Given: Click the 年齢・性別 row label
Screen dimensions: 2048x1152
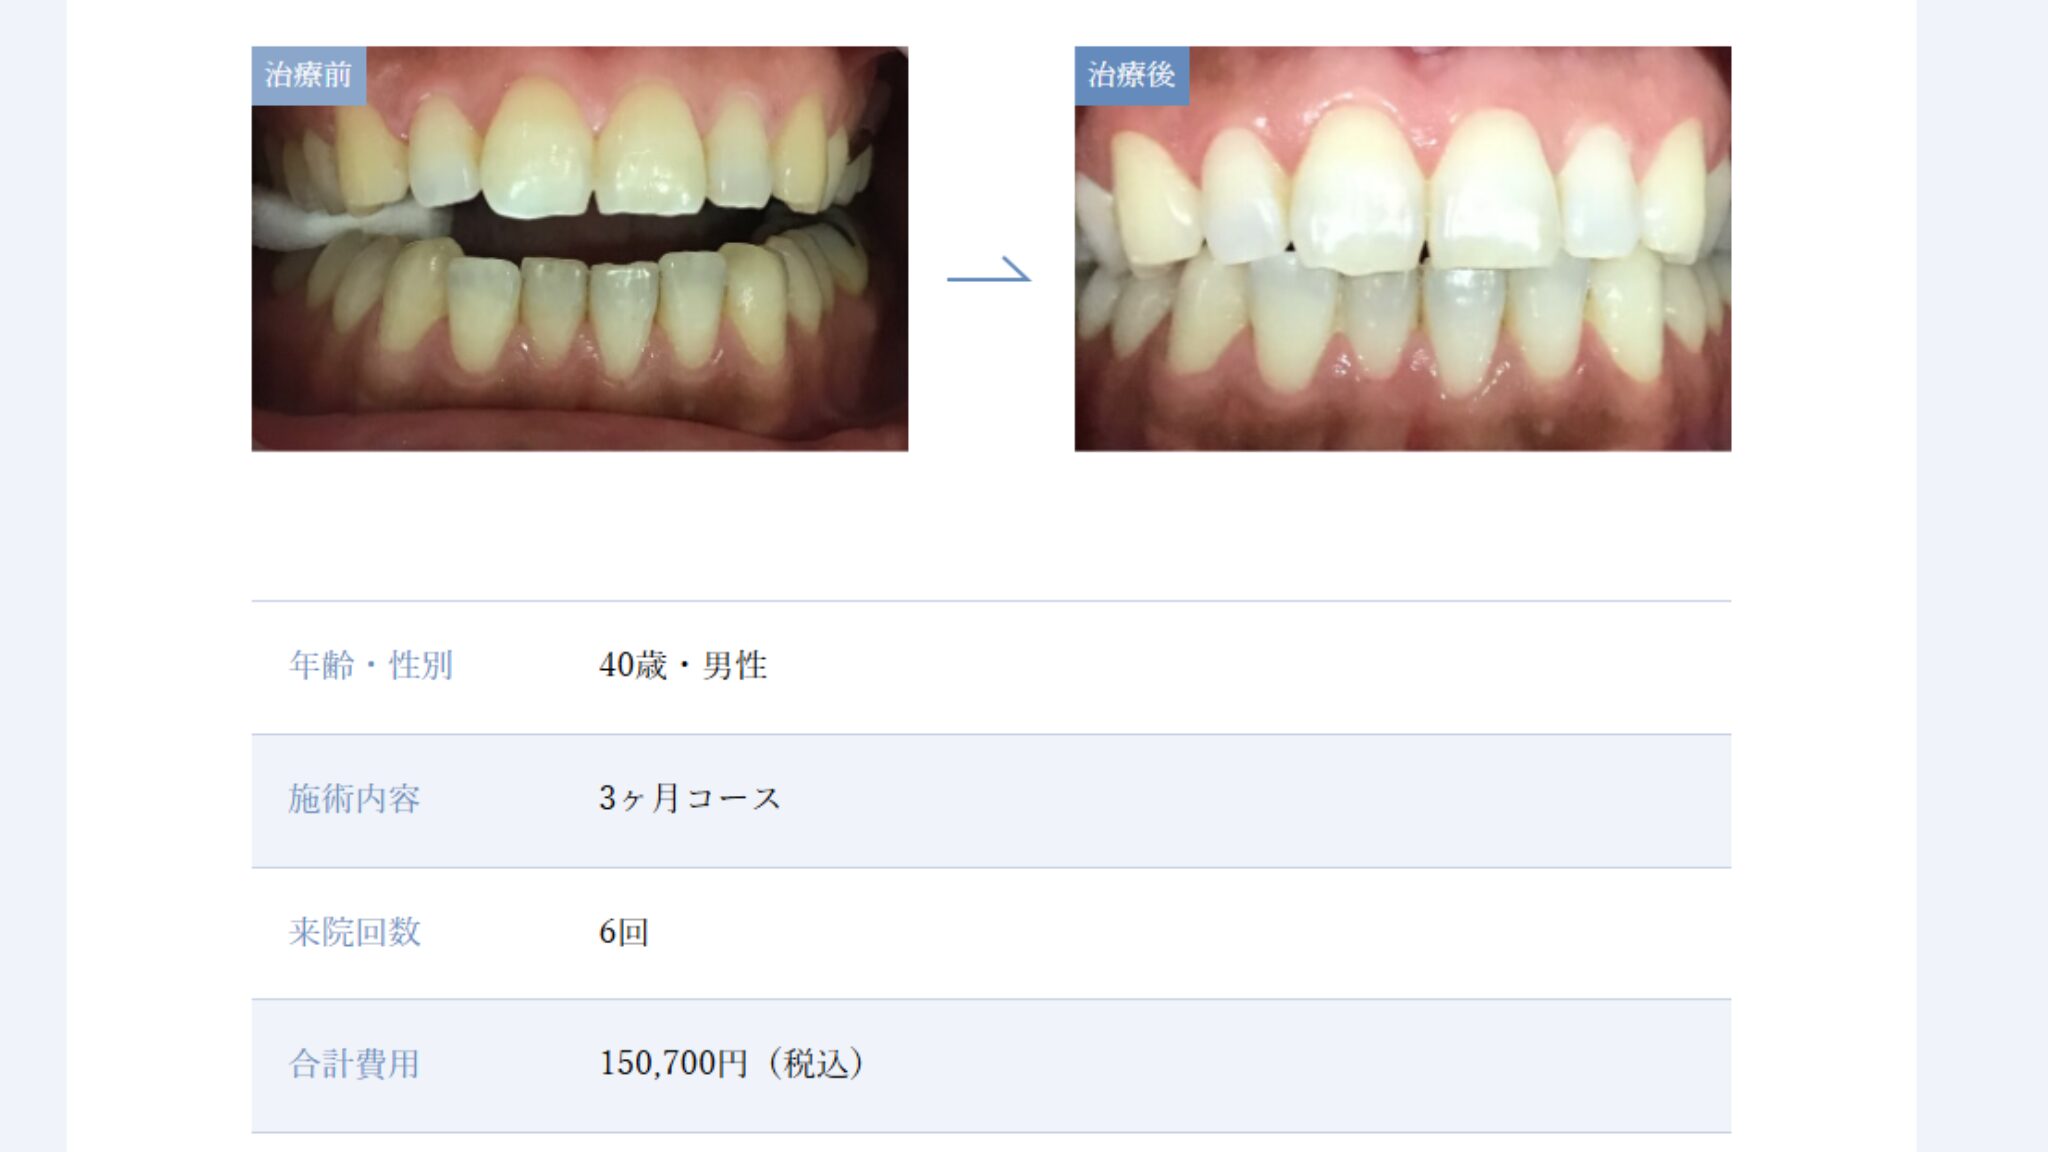Looking at the screenshot, I should (371, 666).
